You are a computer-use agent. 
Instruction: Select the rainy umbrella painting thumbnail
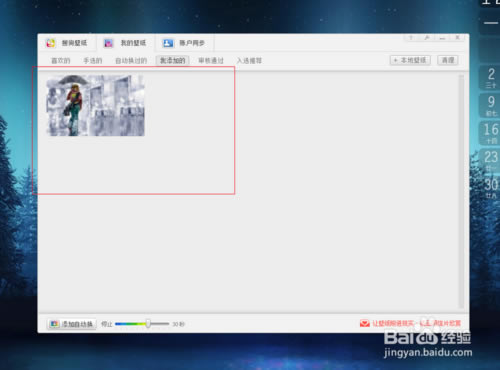coord(95,105)
